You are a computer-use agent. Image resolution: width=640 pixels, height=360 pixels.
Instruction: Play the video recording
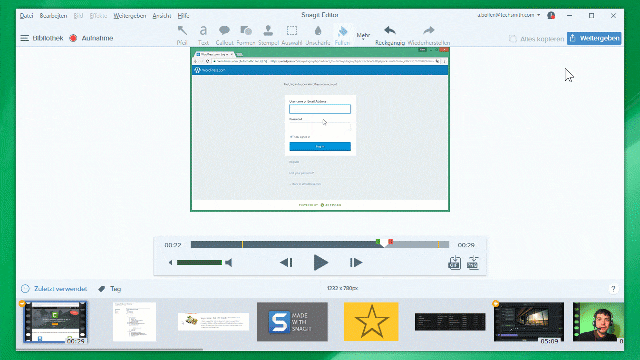click(x=320, y=262)
